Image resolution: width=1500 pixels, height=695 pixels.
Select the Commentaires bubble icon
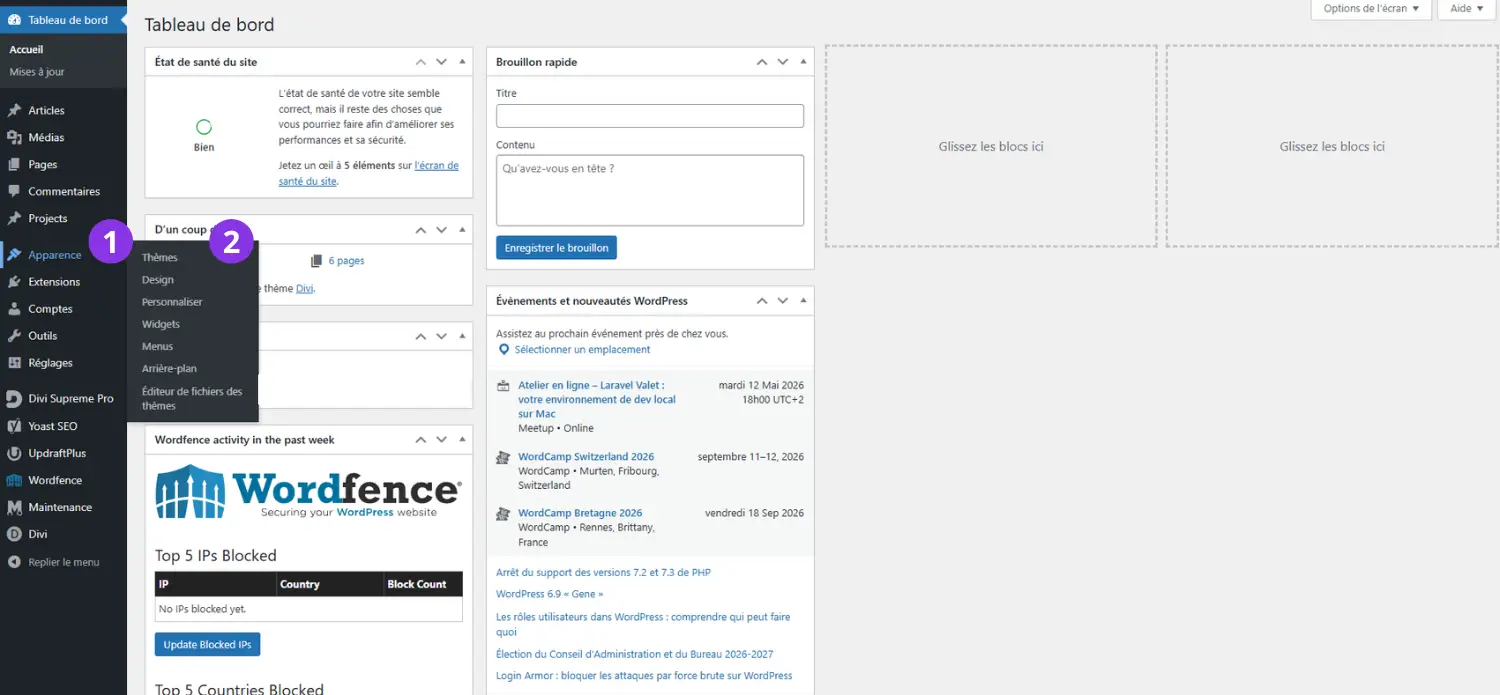point(14,191)
